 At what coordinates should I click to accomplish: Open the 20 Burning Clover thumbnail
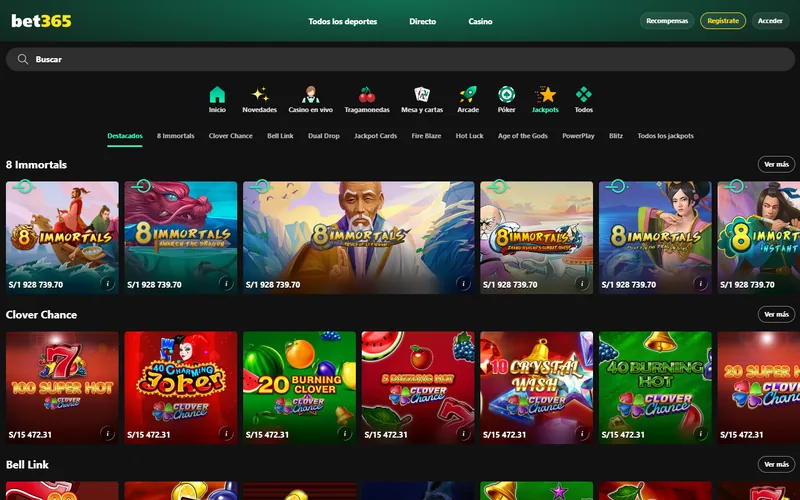click(299, 387)
